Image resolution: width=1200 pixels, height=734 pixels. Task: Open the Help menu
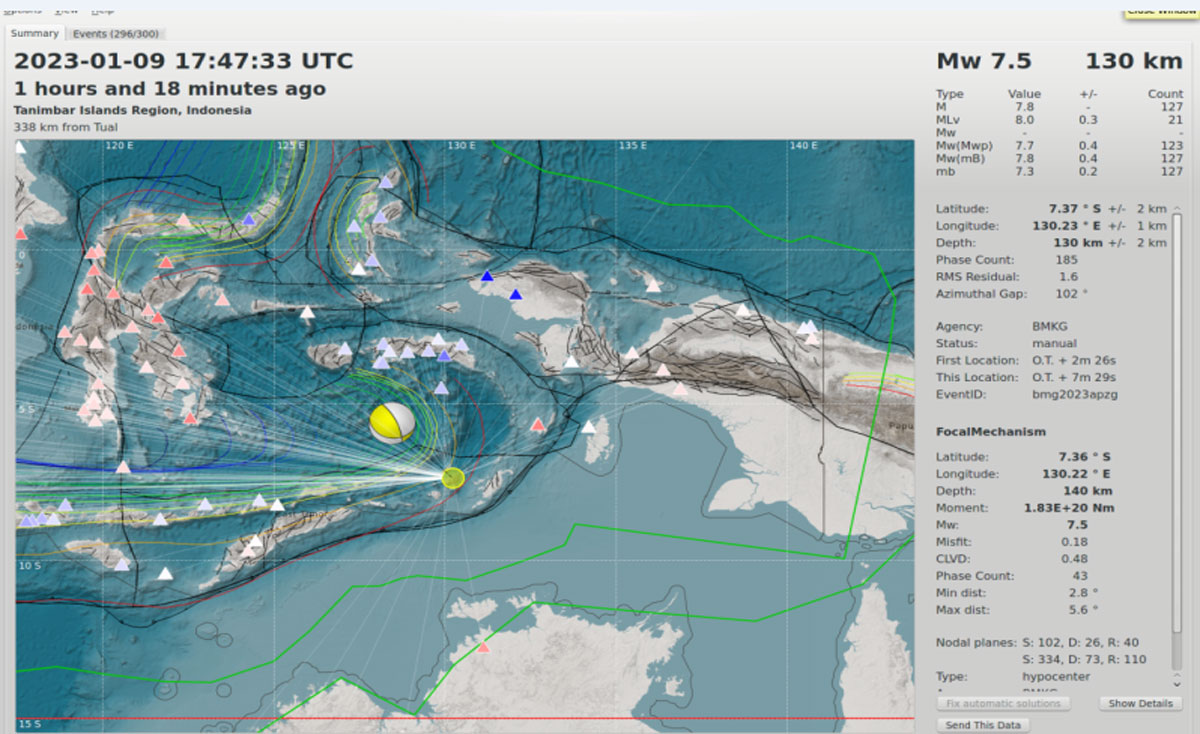coord(102,10)
